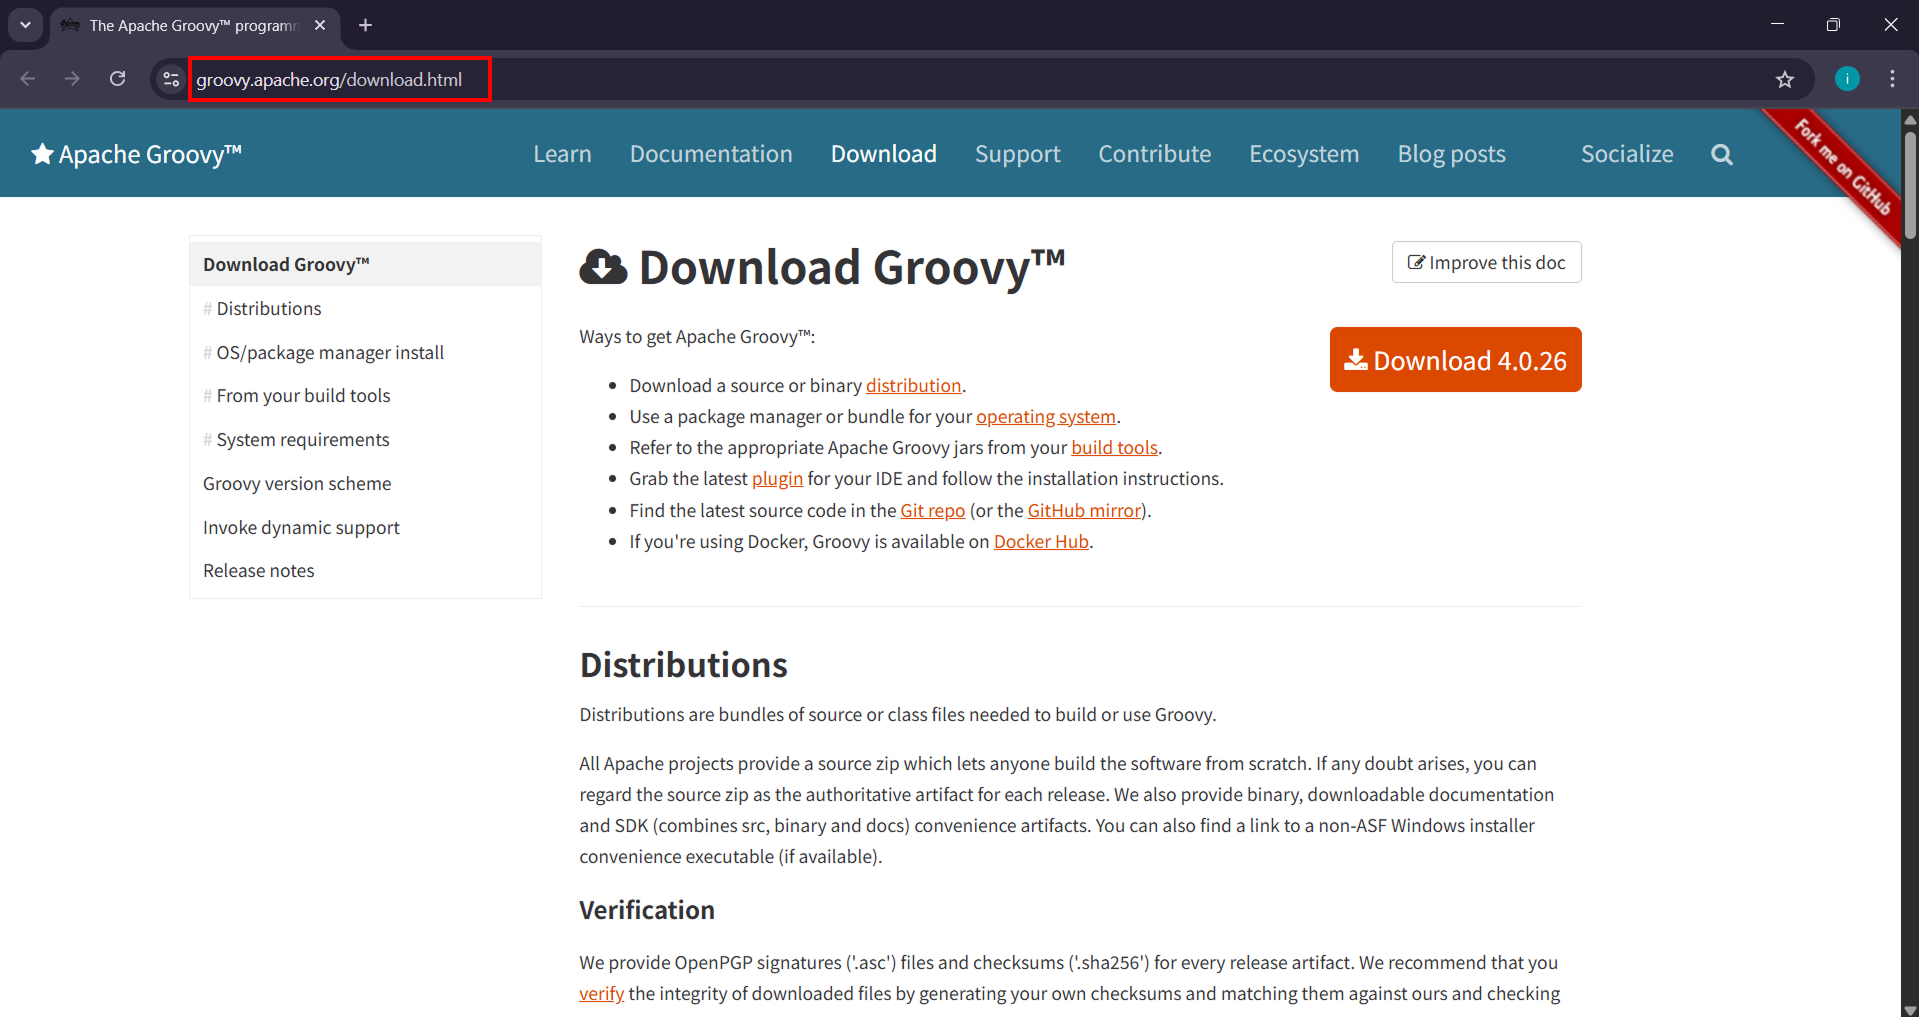Open the Documentation menu item

(x=711, y=154)
